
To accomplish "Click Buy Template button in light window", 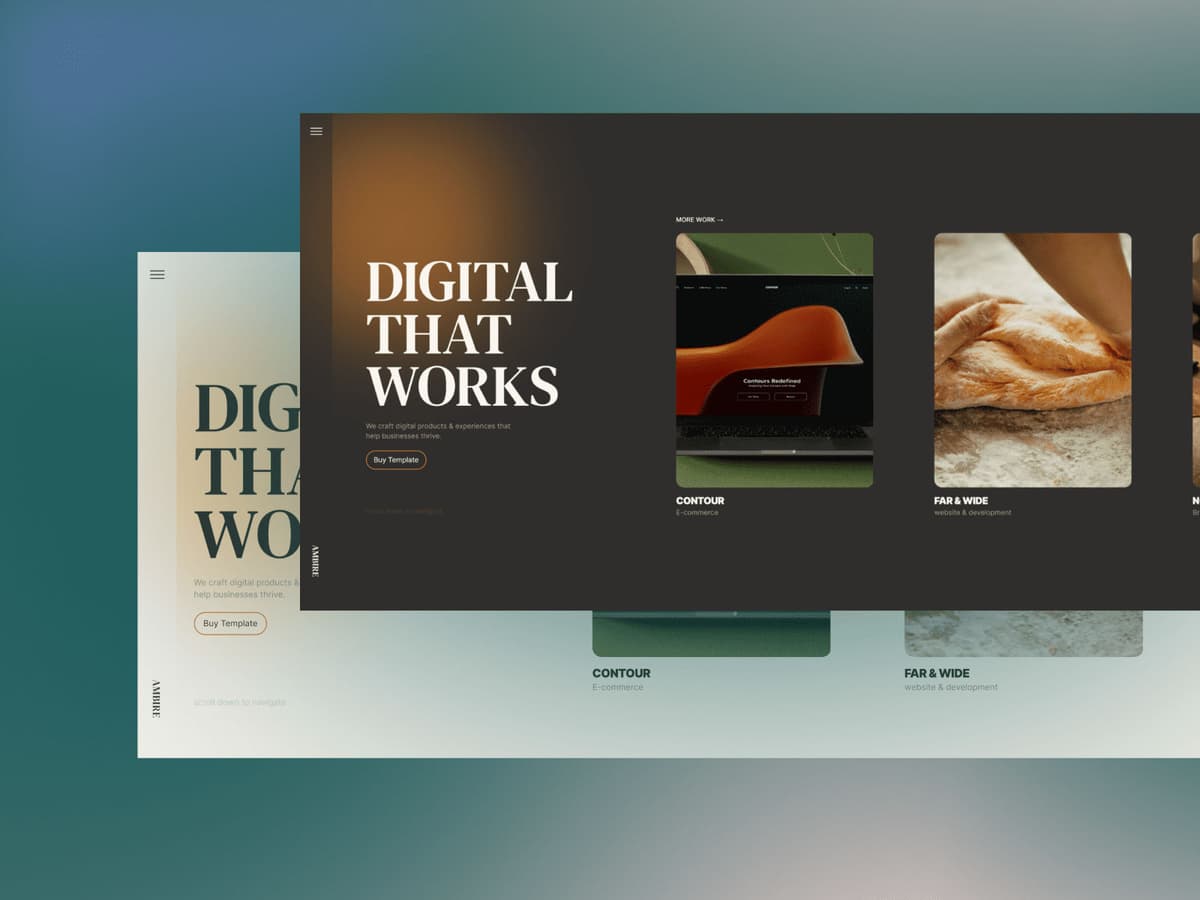I will click(x=230, y=623).
